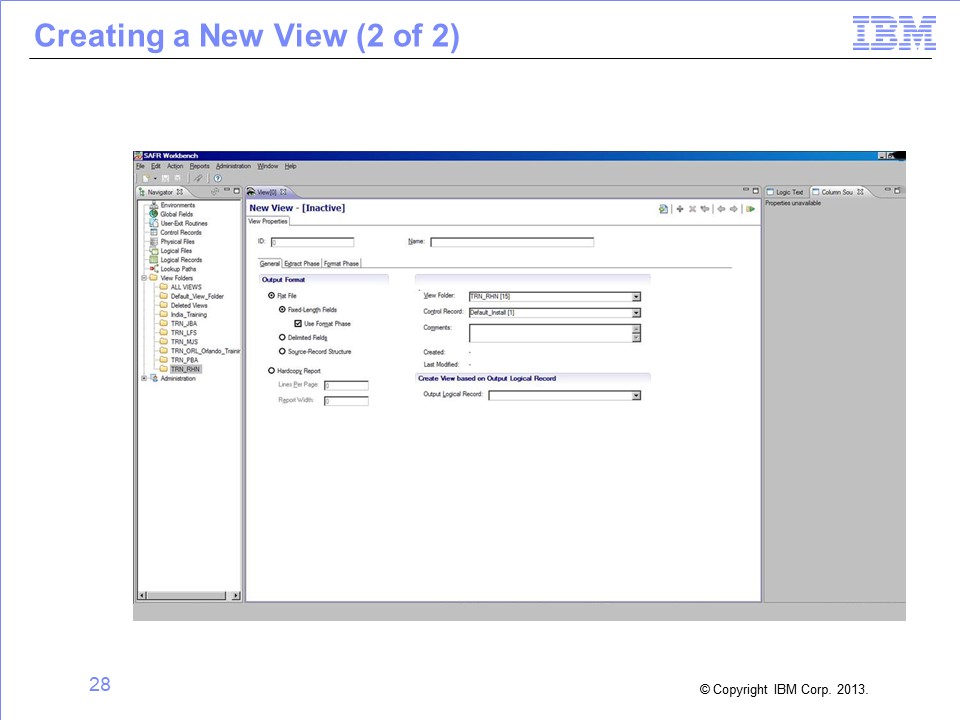Select the Source-Record Structure radio button
Screen dimensions: 960x720
tap(282, 351)
